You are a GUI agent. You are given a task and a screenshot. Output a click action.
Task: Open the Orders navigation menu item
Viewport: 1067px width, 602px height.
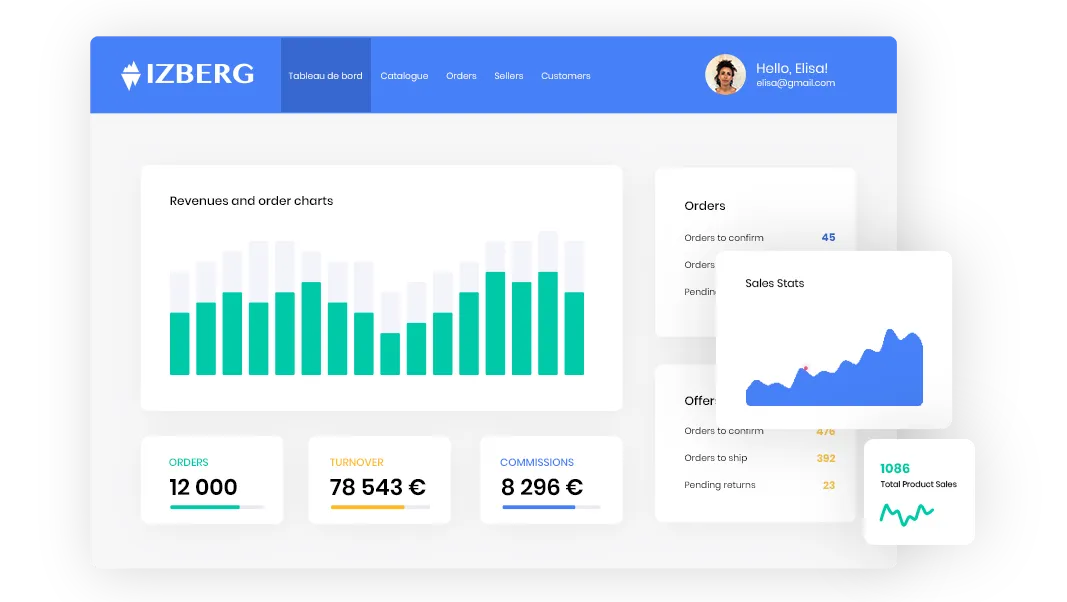point(461,76)
